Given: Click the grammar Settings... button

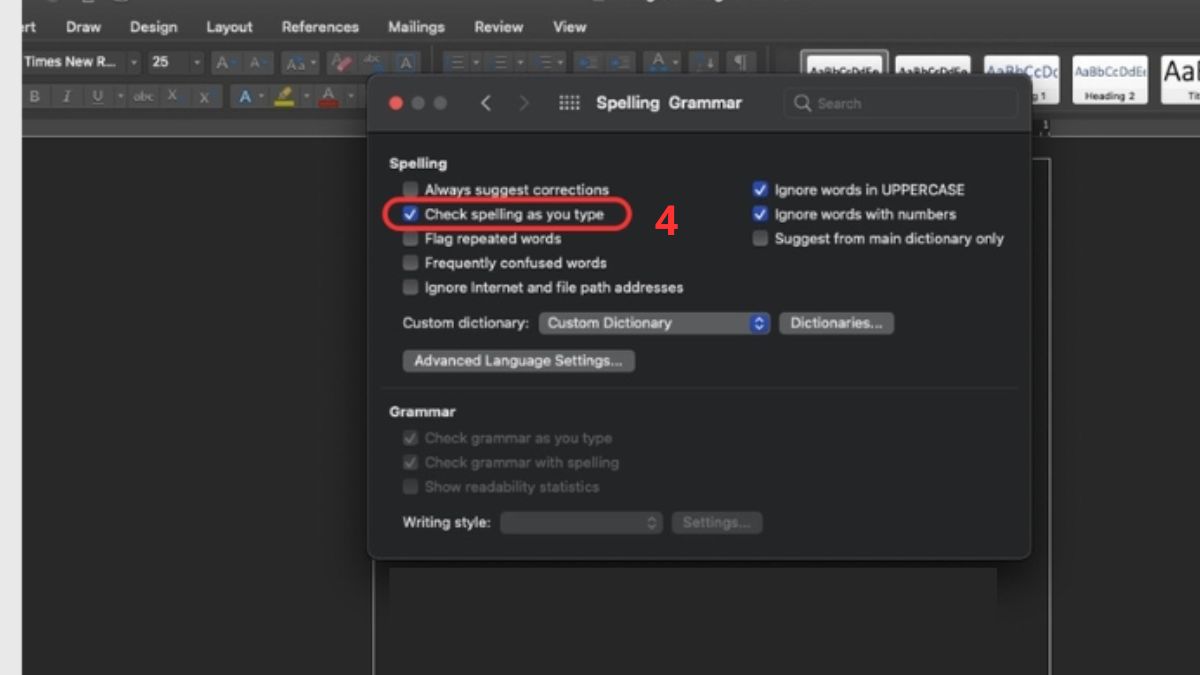Looking at the screenshot, I should 716,522.
